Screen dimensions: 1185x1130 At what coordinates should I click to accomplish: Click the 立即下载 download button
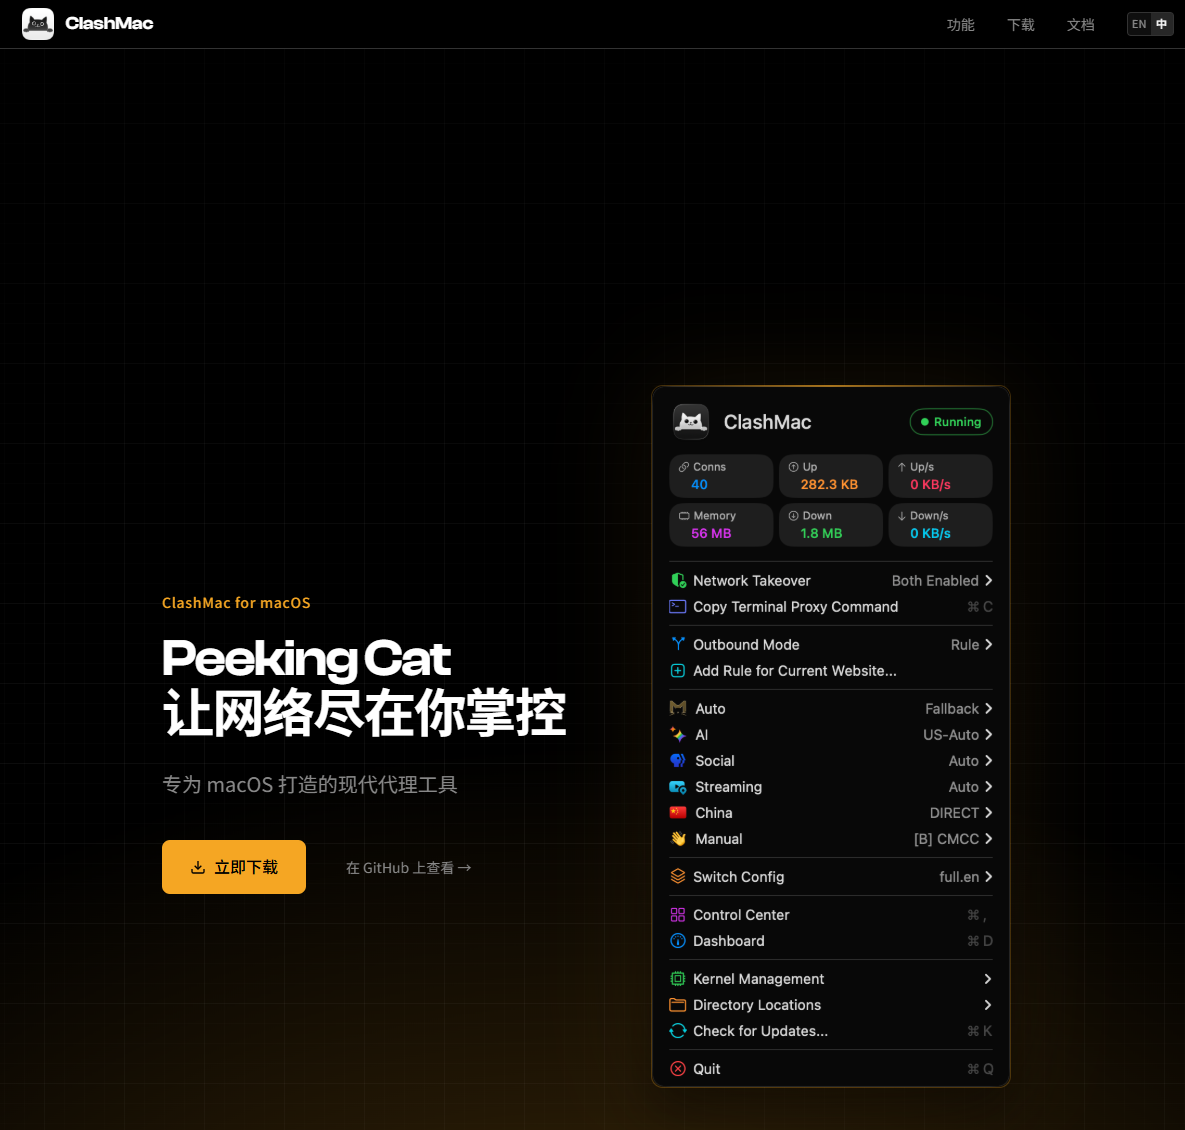[234, 867]
